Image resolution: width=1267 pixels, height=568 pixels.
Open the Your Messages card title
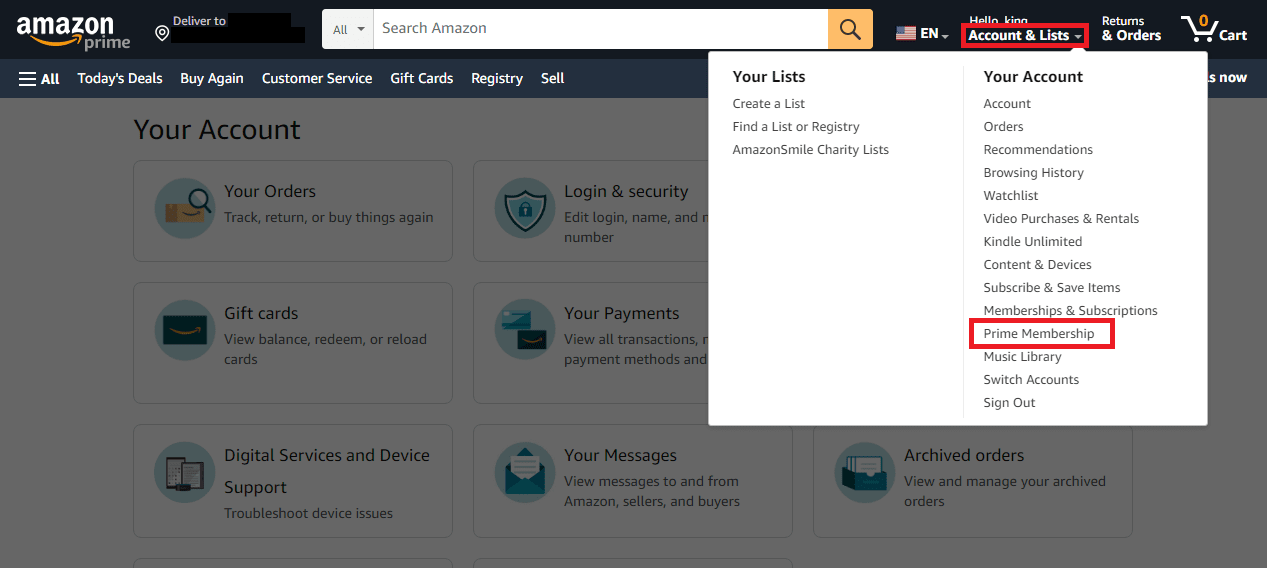pyautogui.click(x=620, y=455)
